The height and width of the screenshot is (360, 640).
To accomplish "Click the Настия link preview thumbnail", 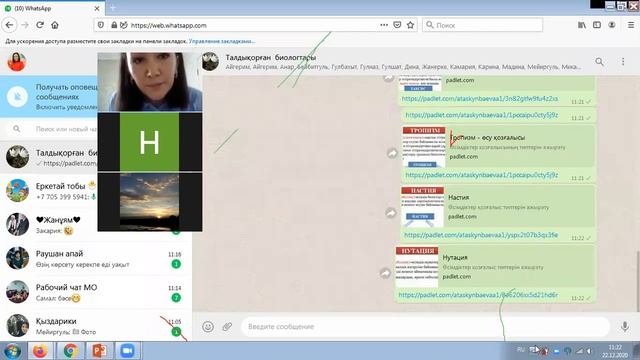I will pyautogui.click(x=422, y=207).
